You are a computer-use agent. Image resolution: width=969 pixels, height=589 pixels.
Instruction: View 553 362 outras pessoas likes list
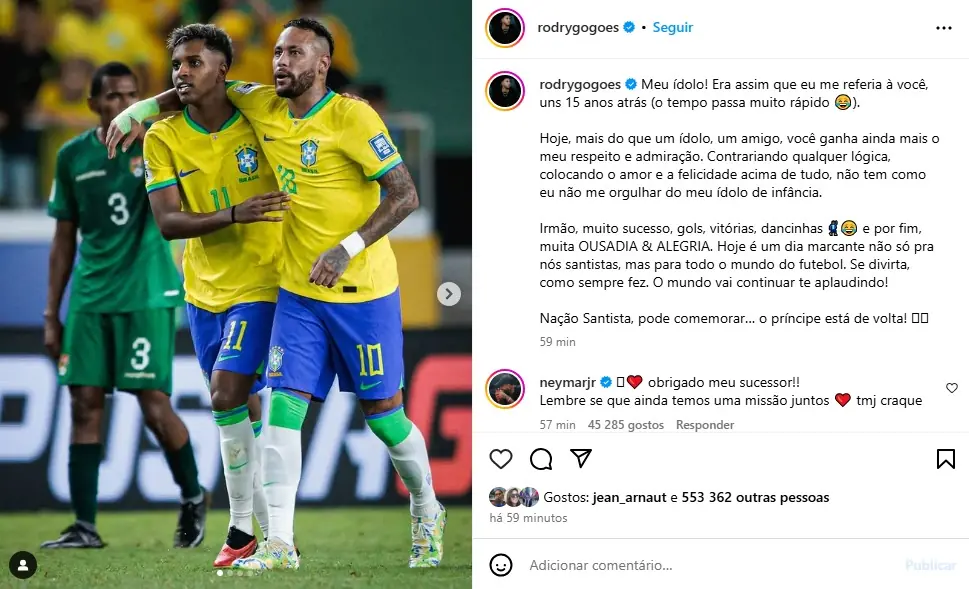click(755, 498)
